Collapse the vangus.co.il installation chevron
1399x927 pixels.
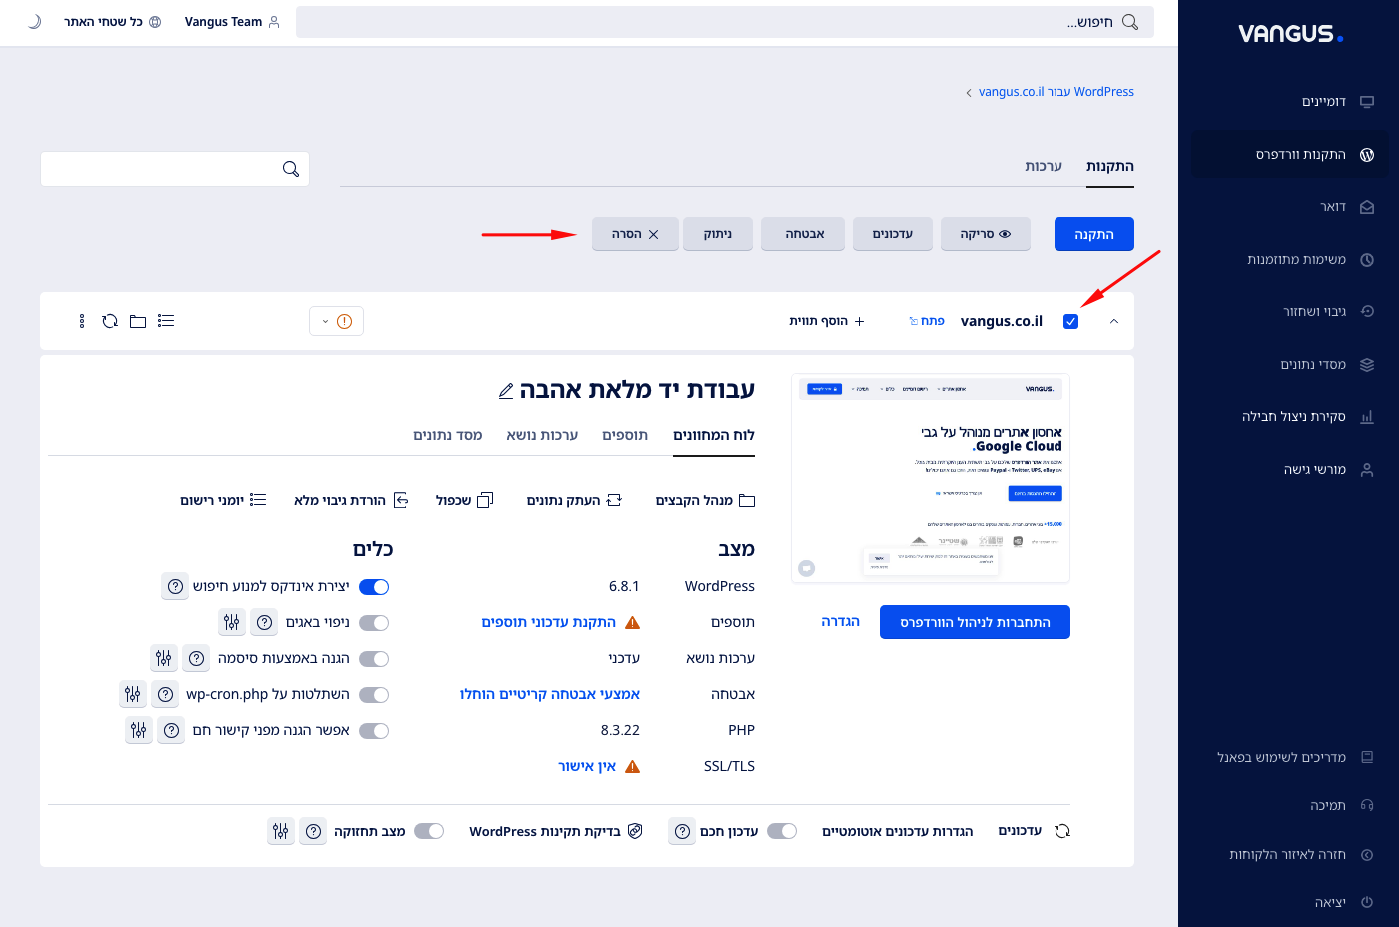pos(1114,321)
